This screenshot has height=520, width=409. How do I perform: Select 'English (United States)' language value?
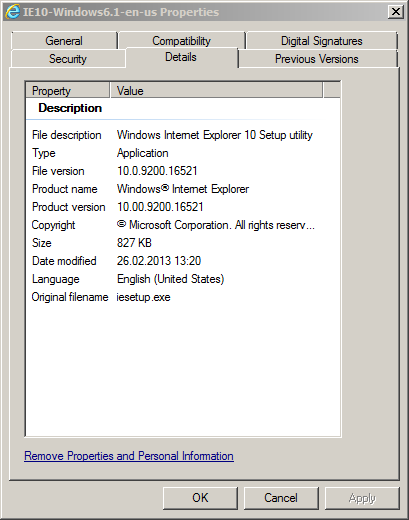tap(170, 279)
